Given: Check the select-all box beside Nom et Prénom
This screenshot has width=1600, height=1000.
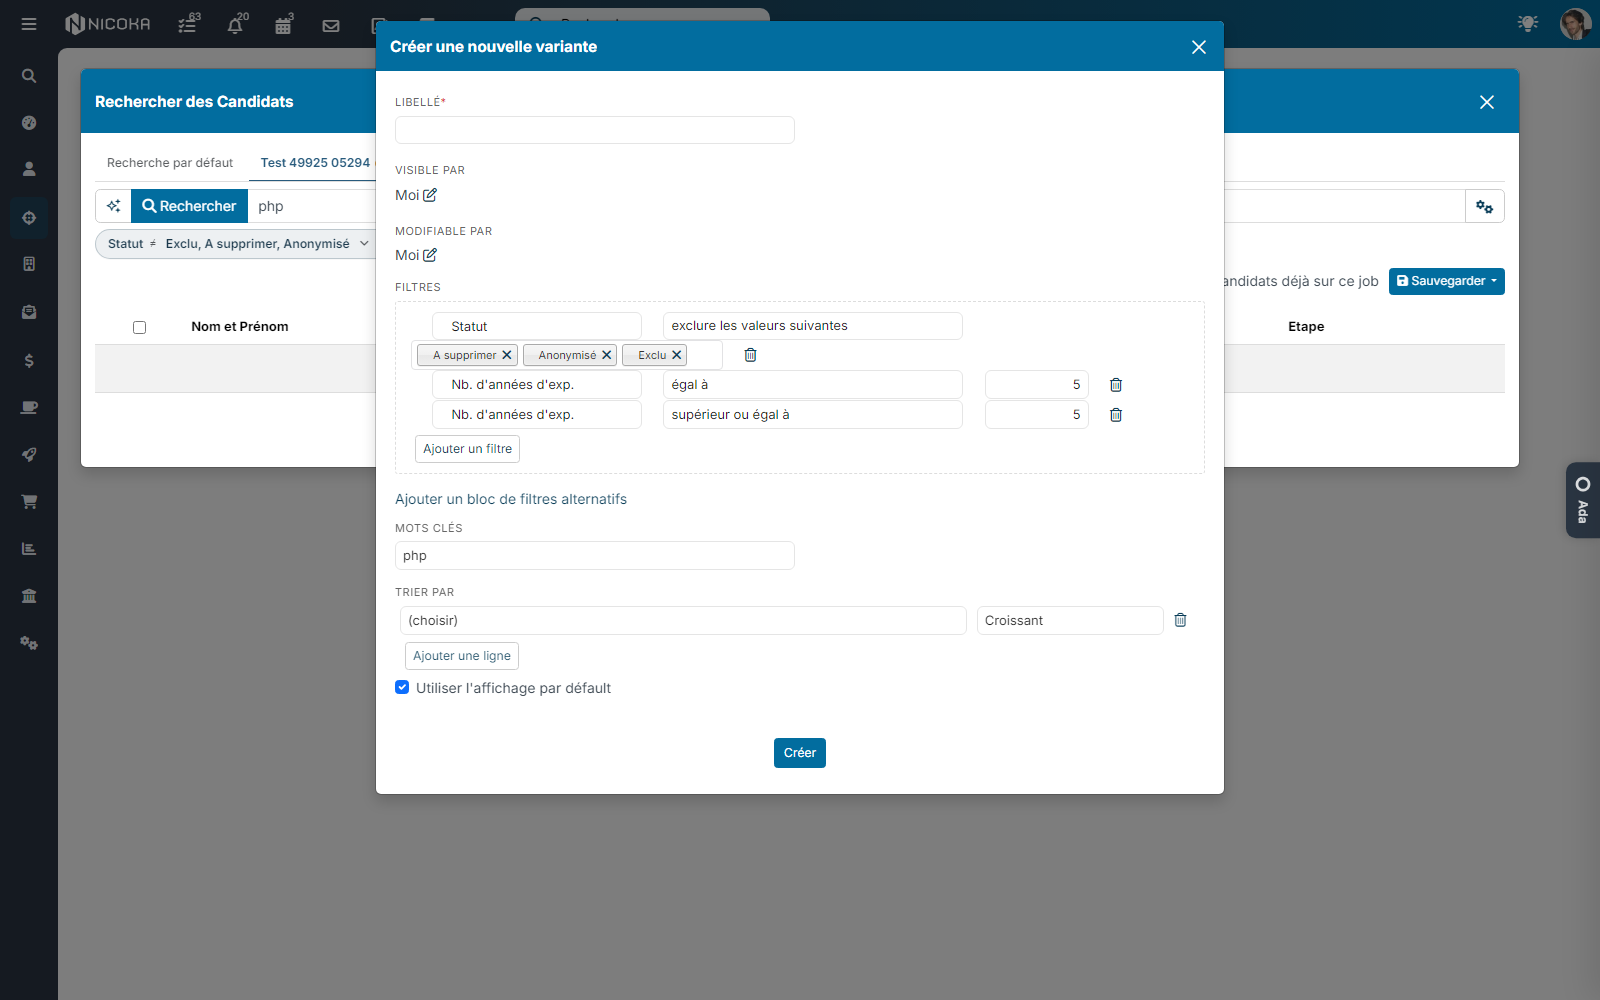Looking at the screenshot, I should pyautogui.click(x=140, y=327).
